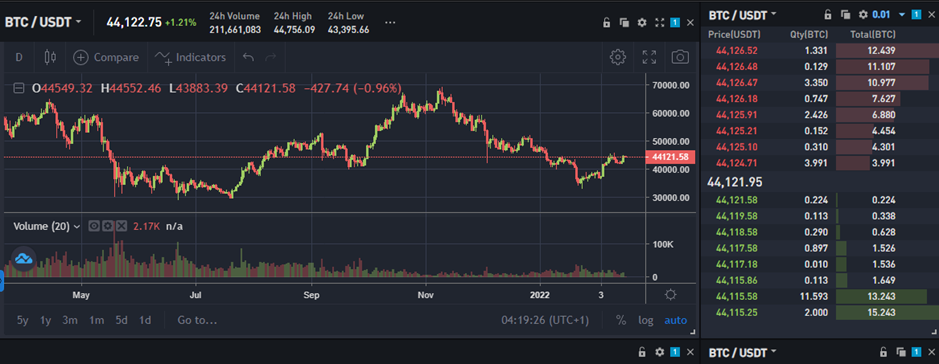Click the blue '1' link badge on the chart panel

tap(674, 23)
